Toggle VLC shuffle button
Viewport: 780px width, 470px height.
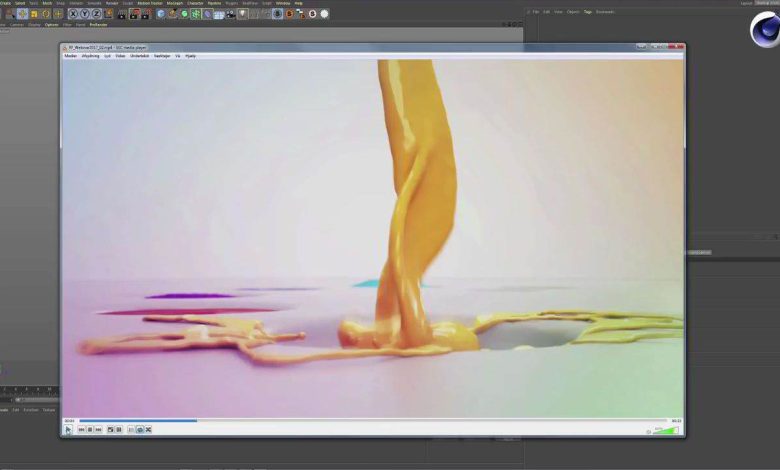[148, 429]
